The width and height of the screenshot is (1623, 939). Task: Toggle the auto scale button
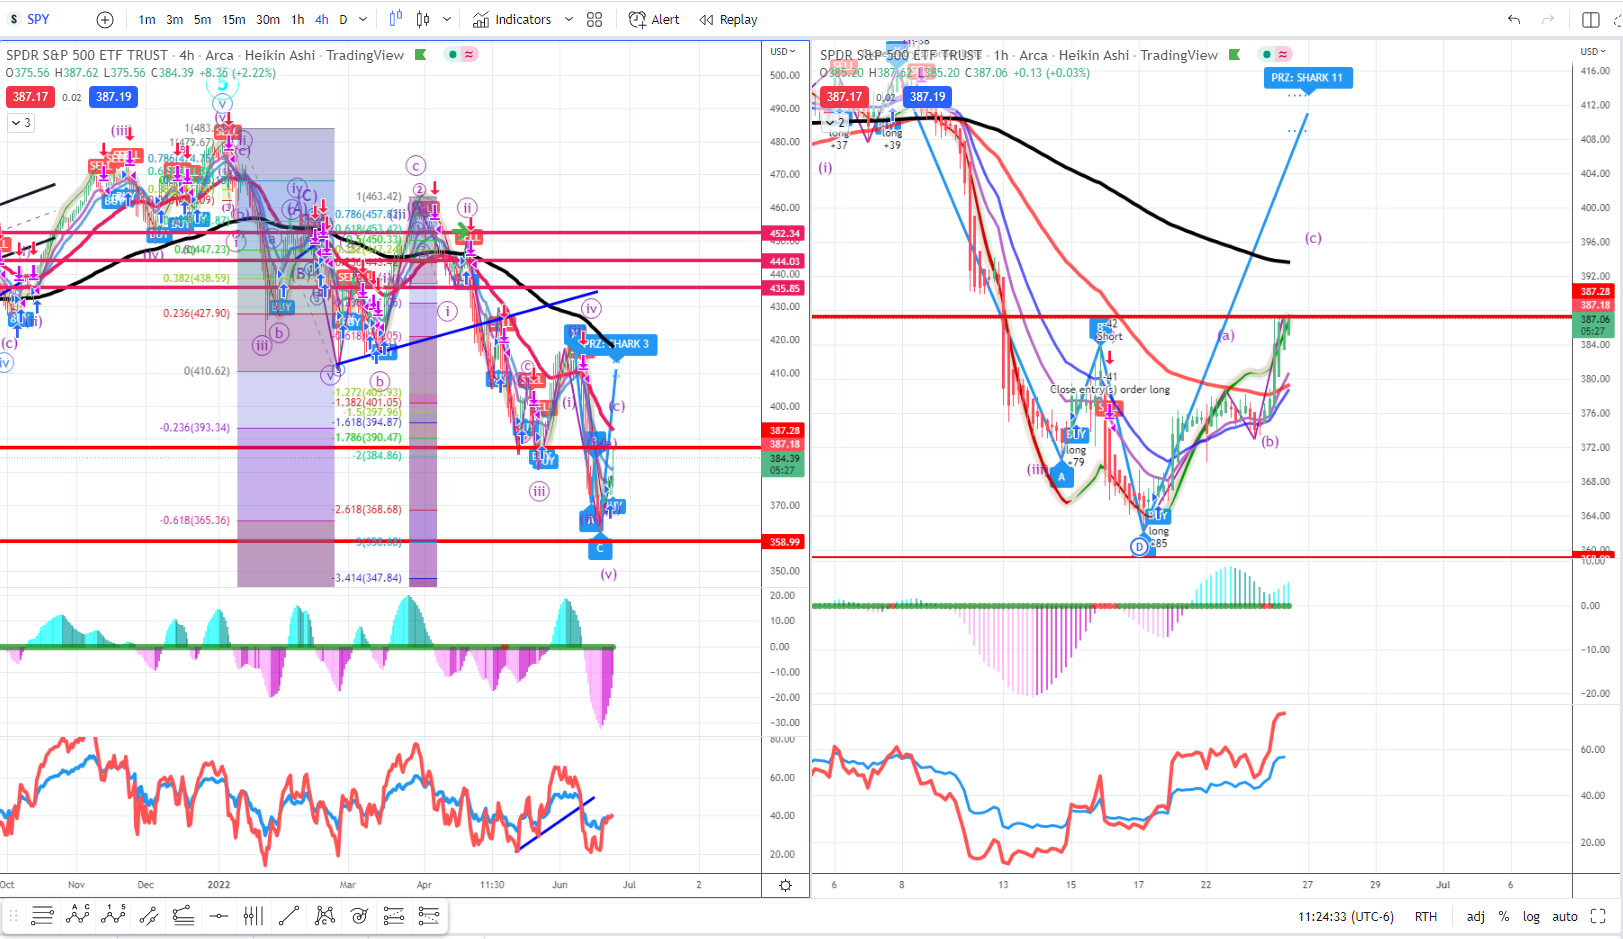(1565, 916)
